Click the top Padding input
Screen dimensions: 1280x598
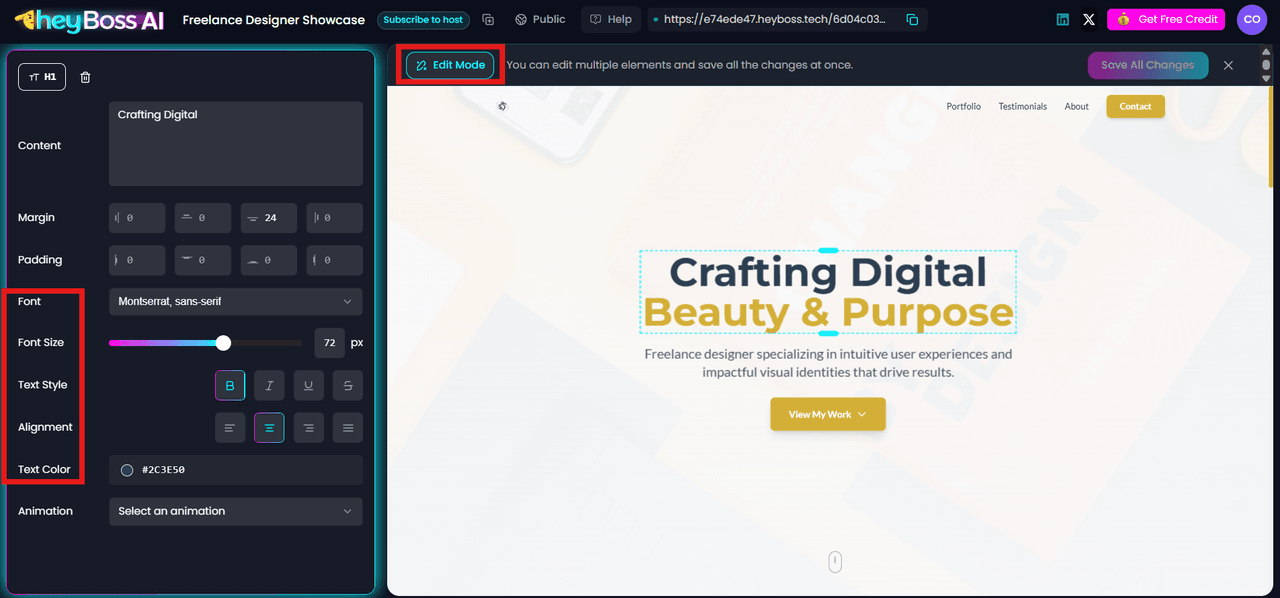tap(203, 260)
